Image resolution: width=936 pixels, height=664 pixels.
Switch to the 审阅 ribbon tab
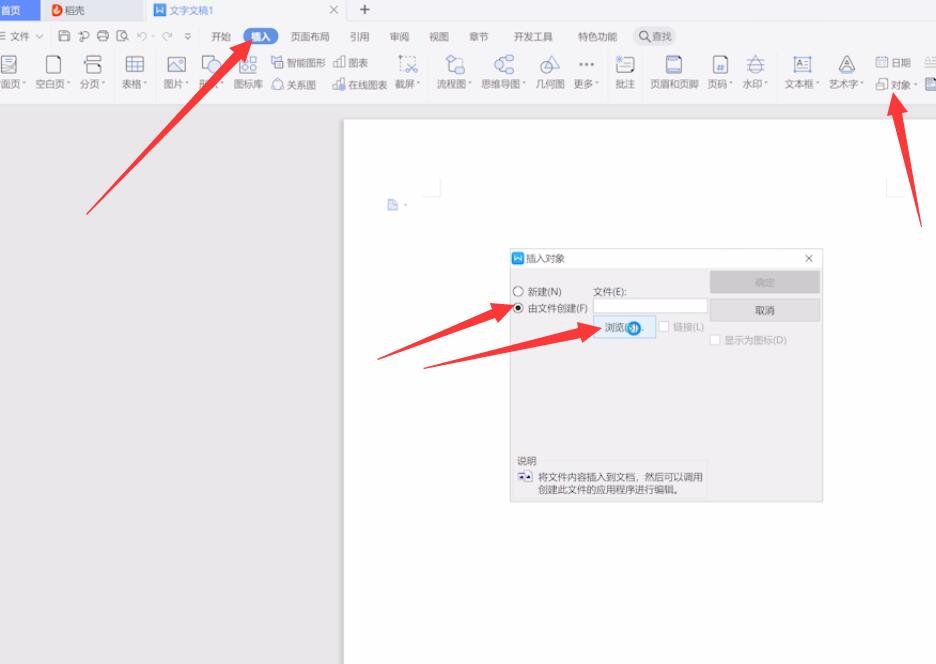tap(399, 36)
